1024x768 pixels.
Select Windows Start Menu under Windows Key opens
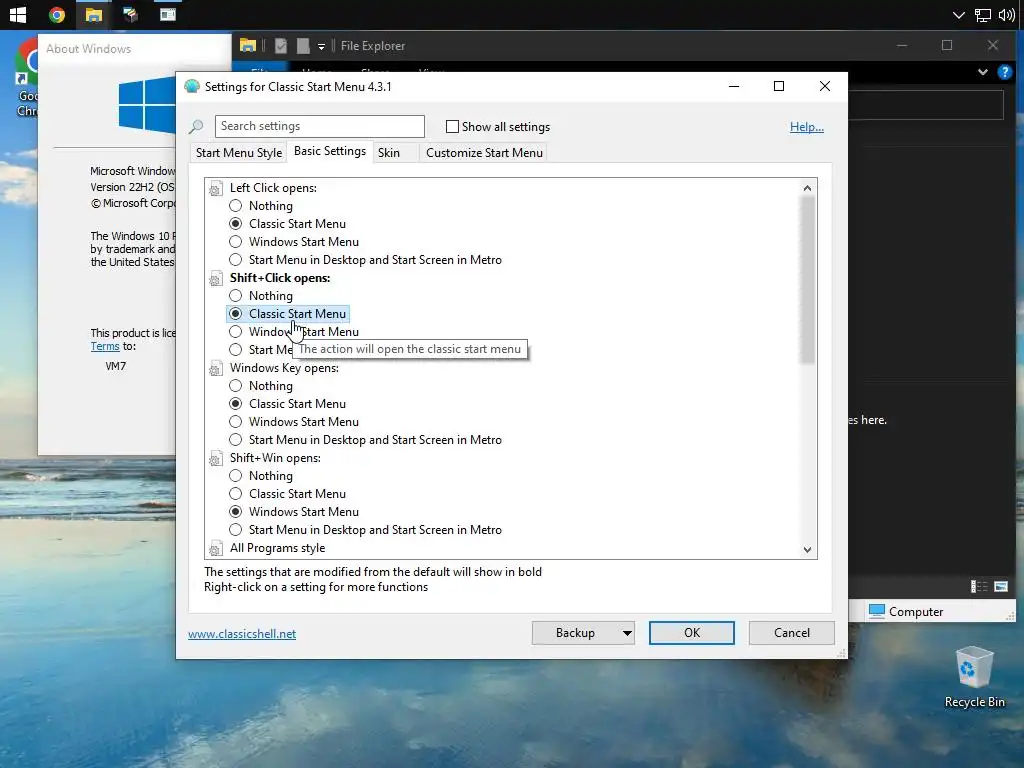[236, 422]
